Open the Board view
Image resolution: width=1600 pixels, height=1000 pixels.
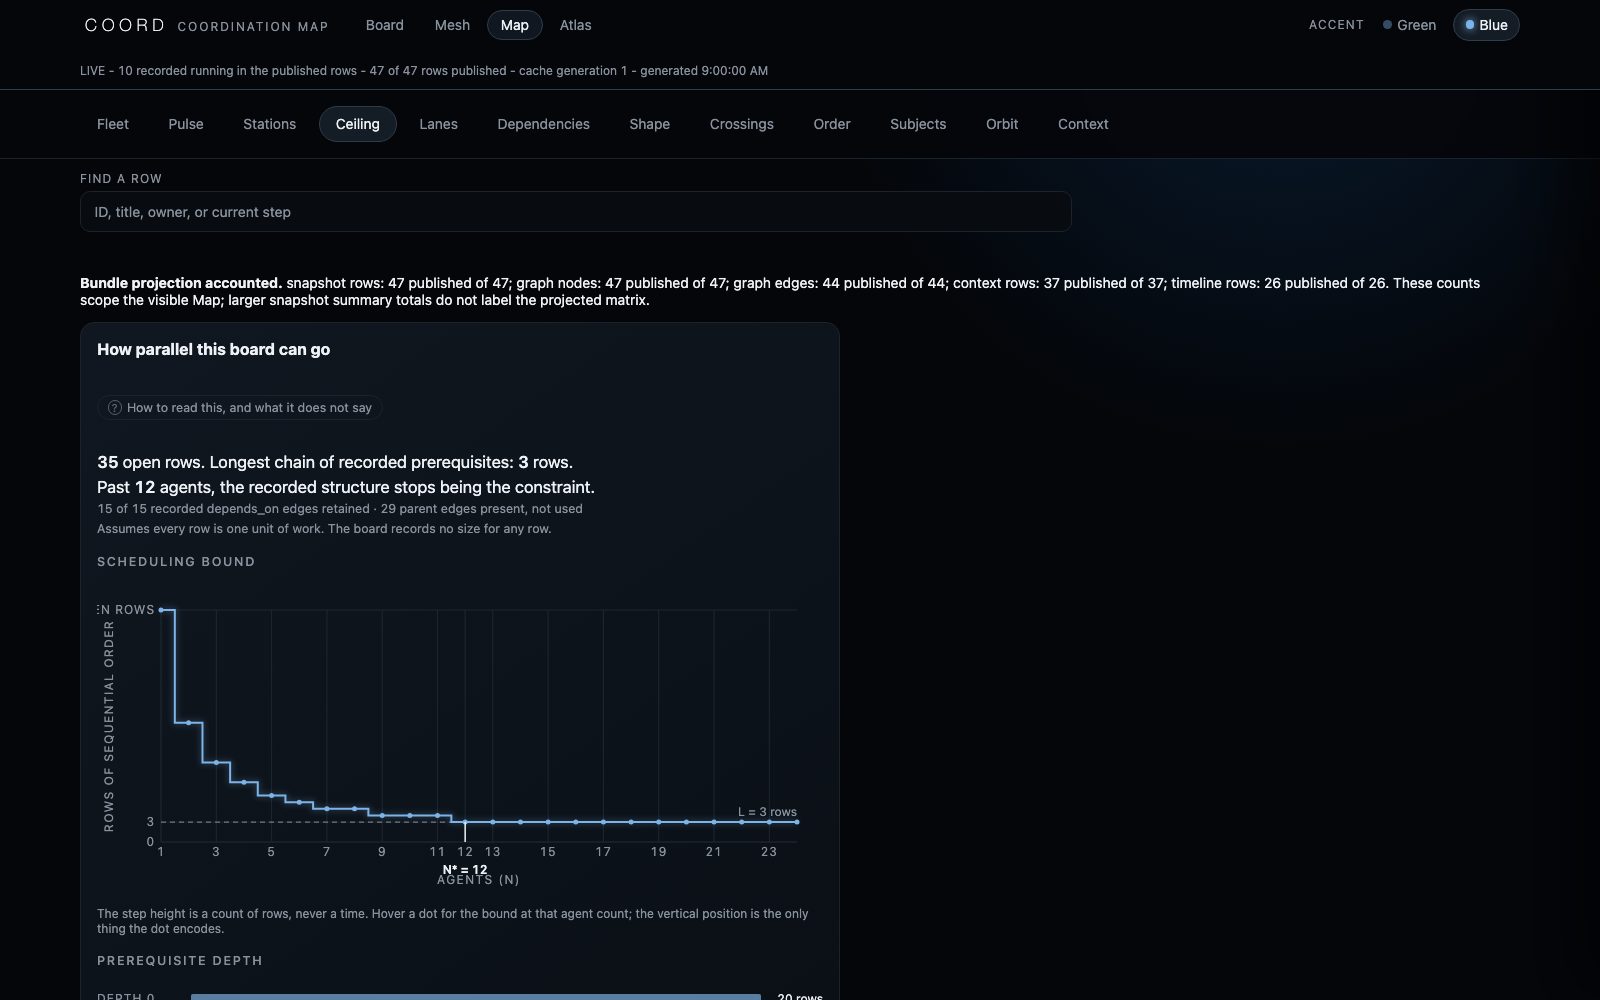384,25
